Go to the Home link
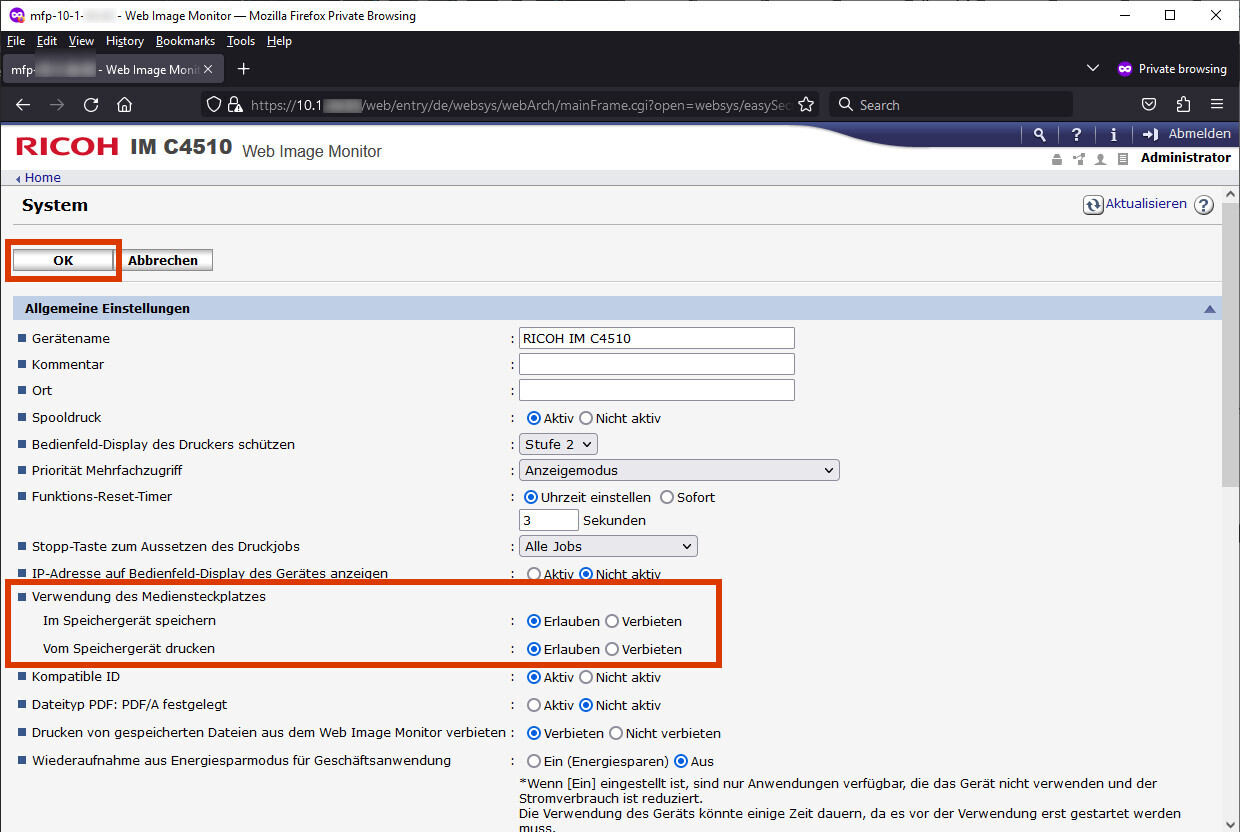This screenshot has height=832, width=1240. click(x=43, y=178)
